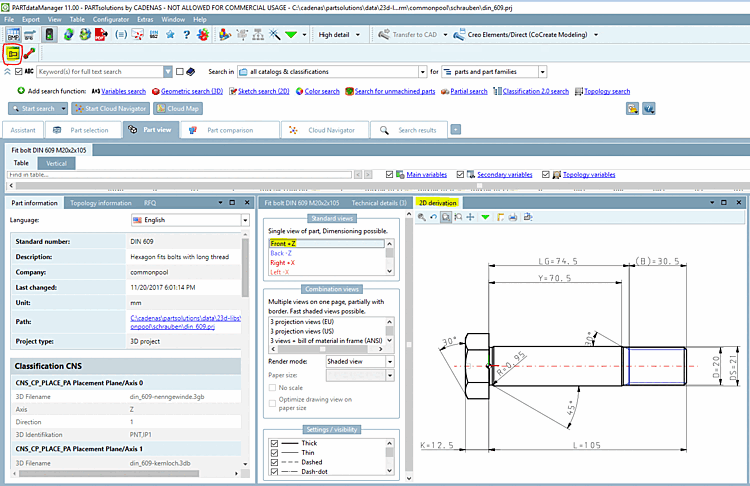
Task: Click the red connector icon beside yellow folder
Action: coord(30,53)
